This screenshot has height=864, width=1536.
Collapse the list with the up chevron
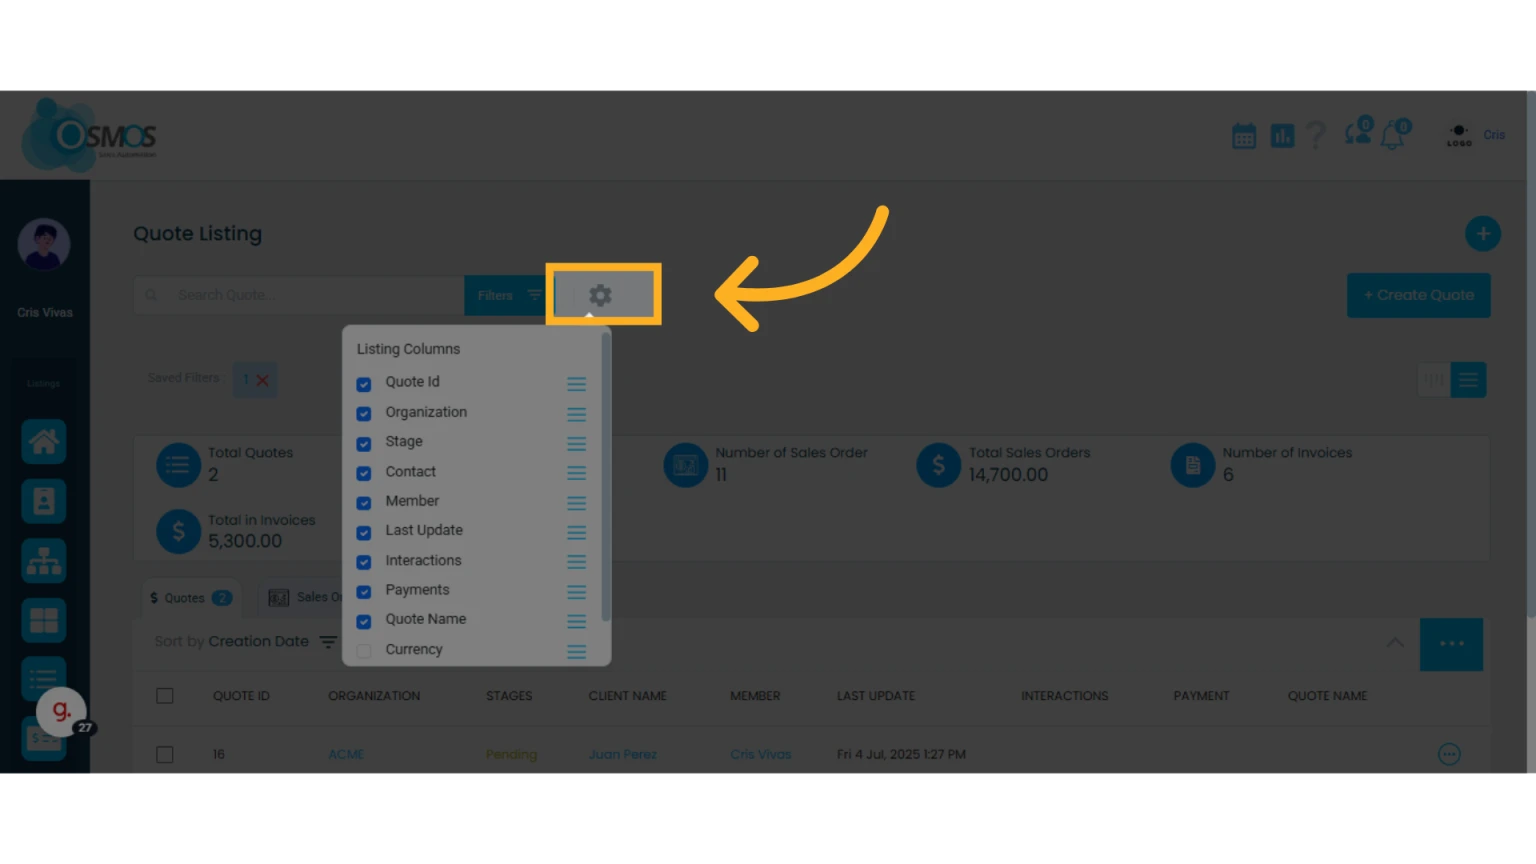coord(1395,642)
